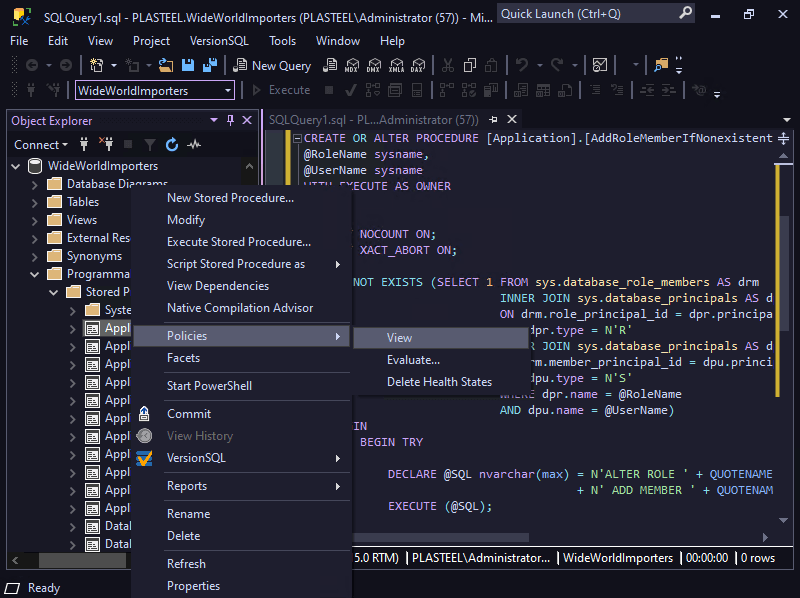Close the SQLQuery1.sql tab

click(x=512, y=119)
